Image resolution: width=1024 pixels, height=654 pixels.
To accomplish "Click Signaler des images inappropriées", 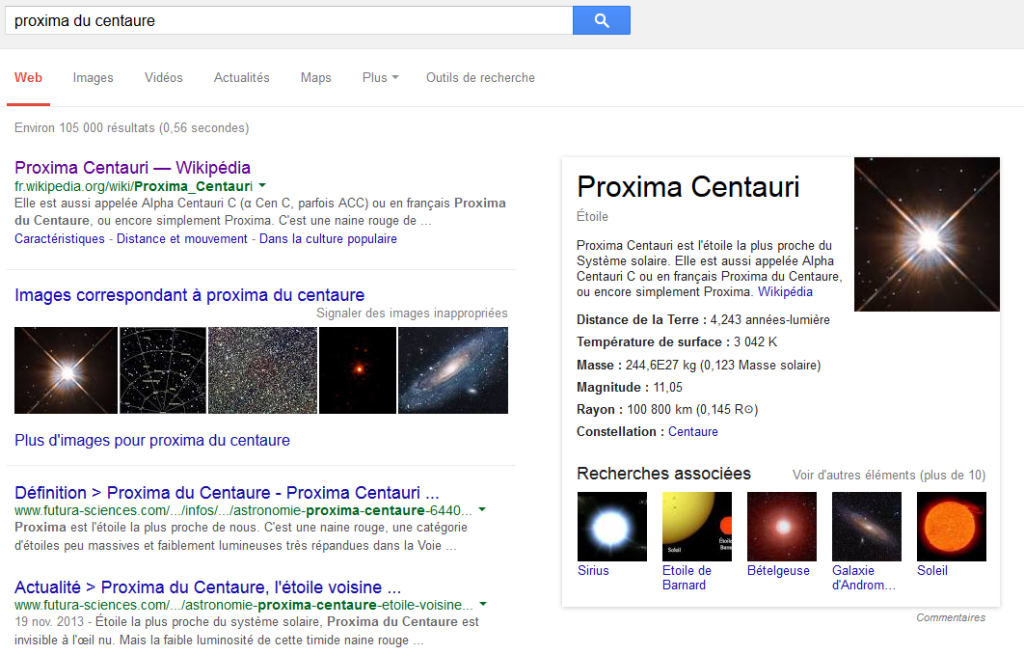I will tap(411, 313).
